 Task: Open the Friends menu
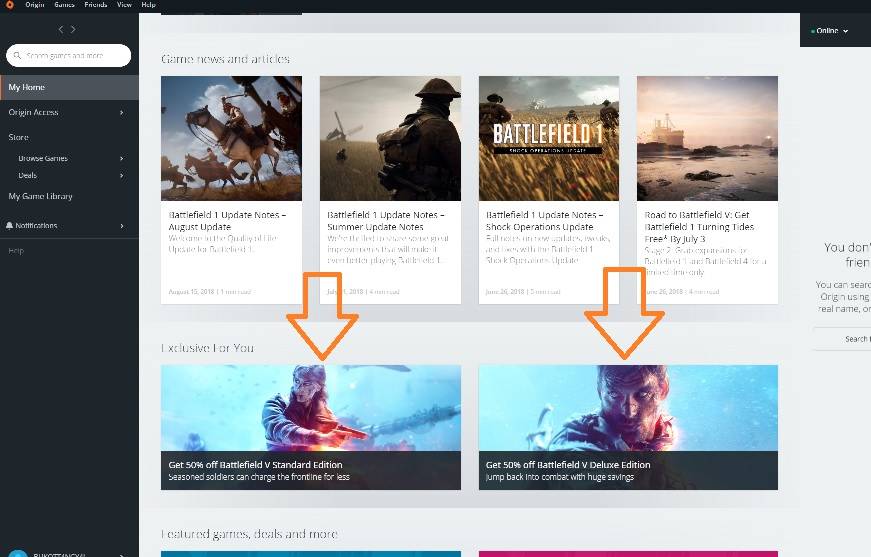(96, 5)
